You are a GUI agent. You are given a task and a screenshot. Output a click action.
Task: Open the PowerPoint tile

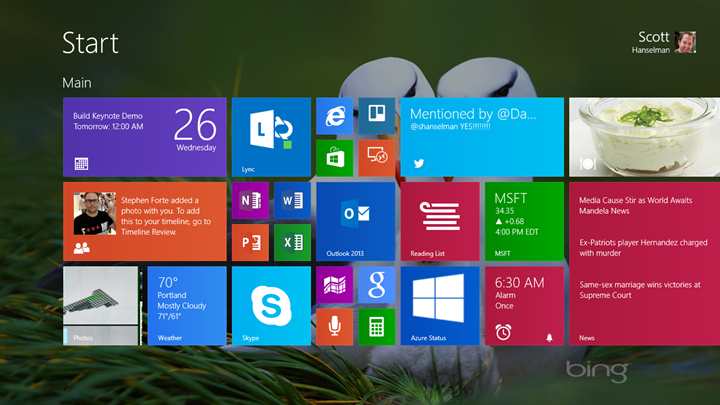pos(250,242)
